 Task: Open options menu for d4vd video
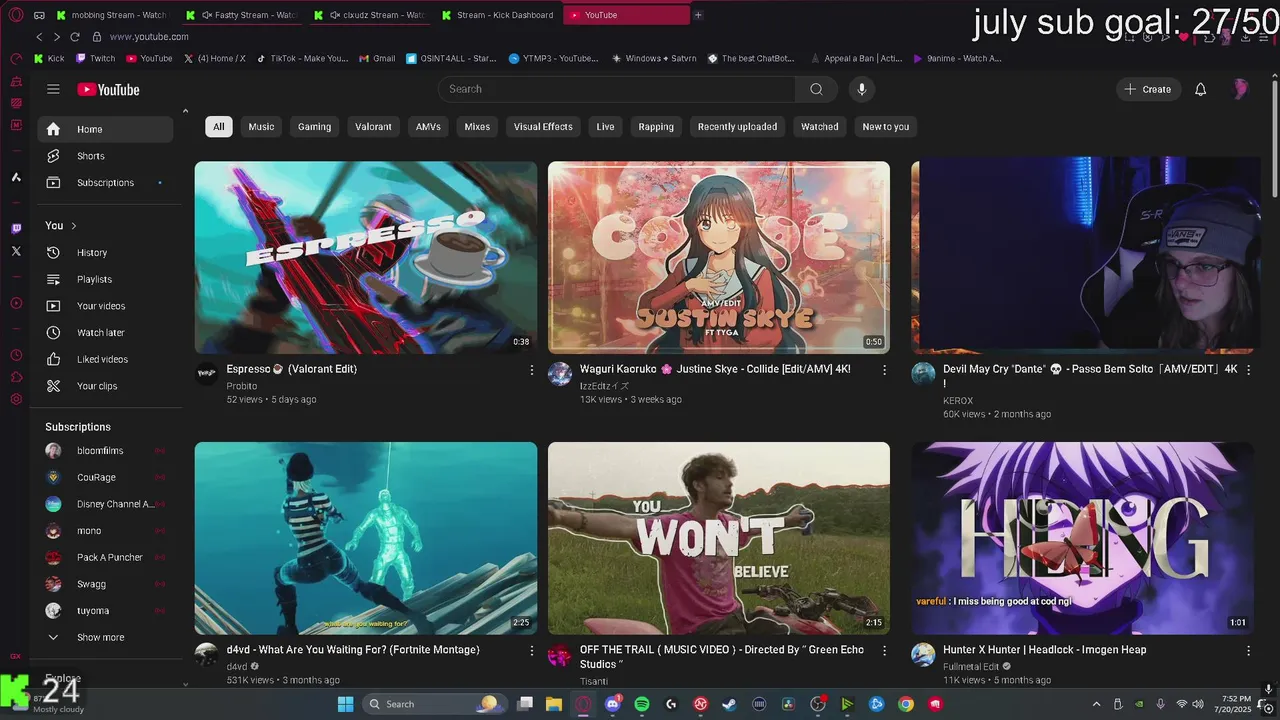pyautogui.click(x=531, y=651)
